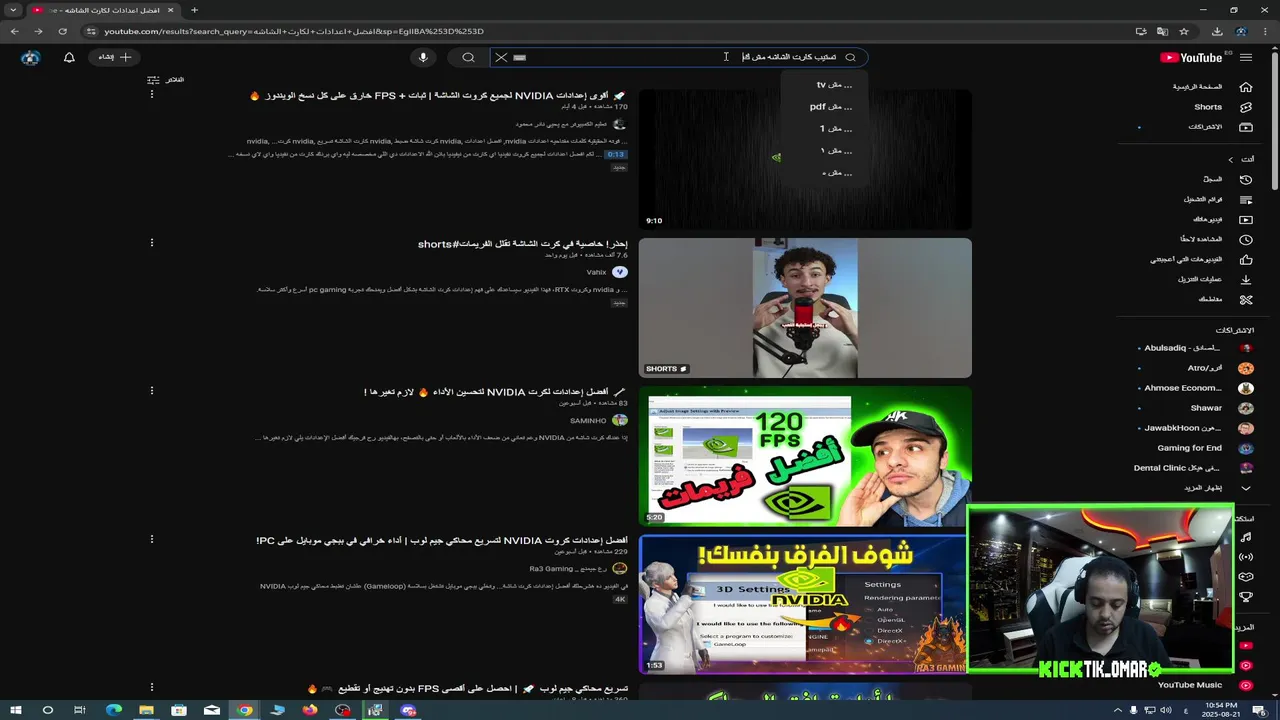Select the suggestion ending in '1'

(825, 128)
